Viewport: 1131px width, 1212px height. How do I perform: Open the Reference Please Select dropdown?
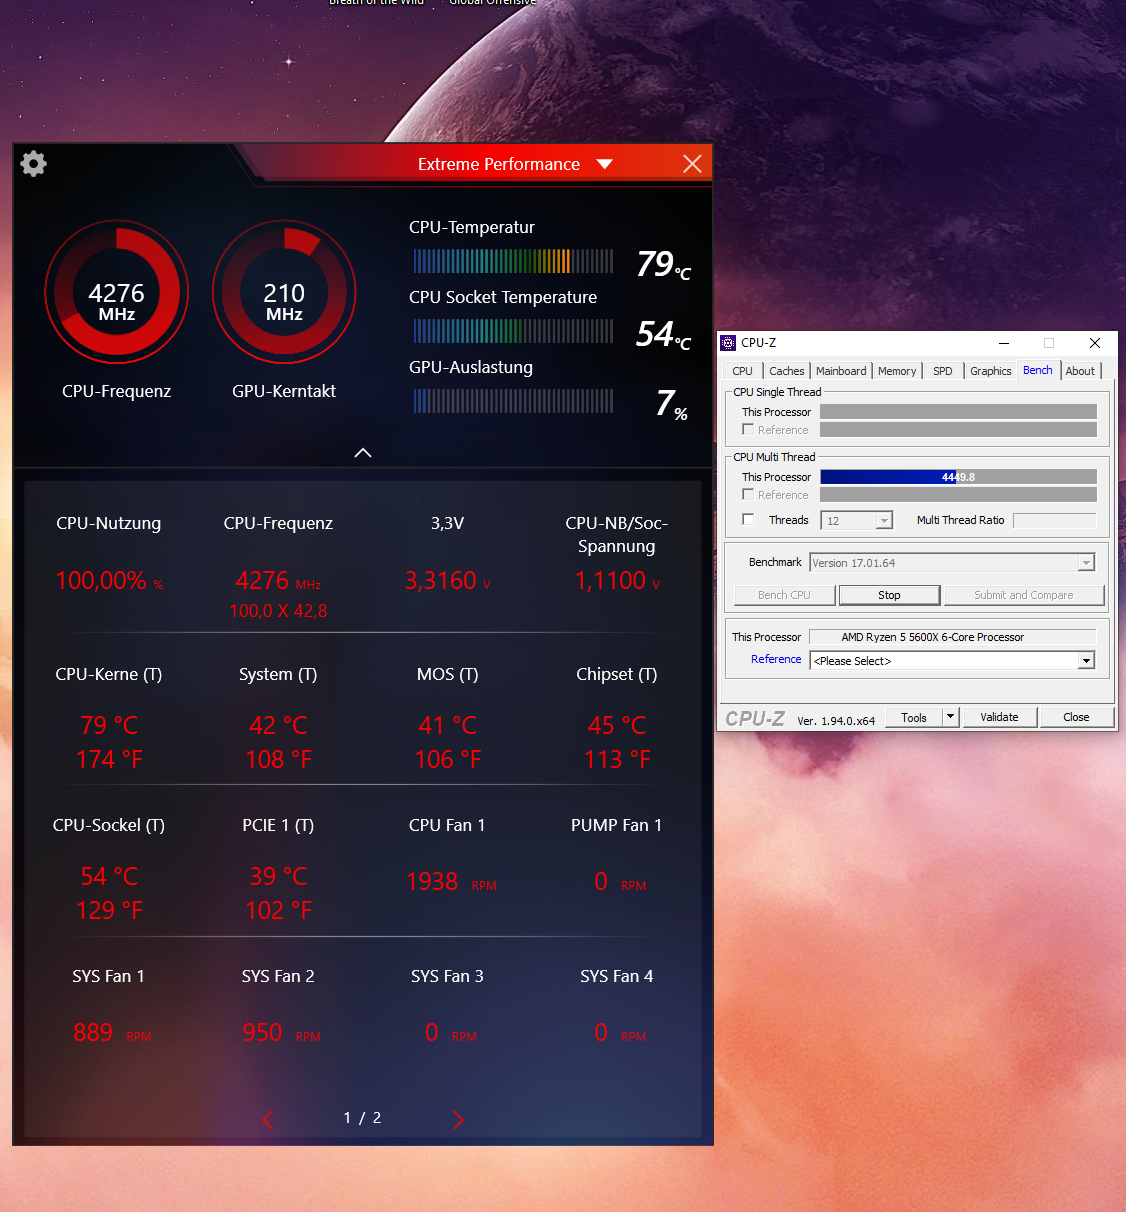[952, 661]
